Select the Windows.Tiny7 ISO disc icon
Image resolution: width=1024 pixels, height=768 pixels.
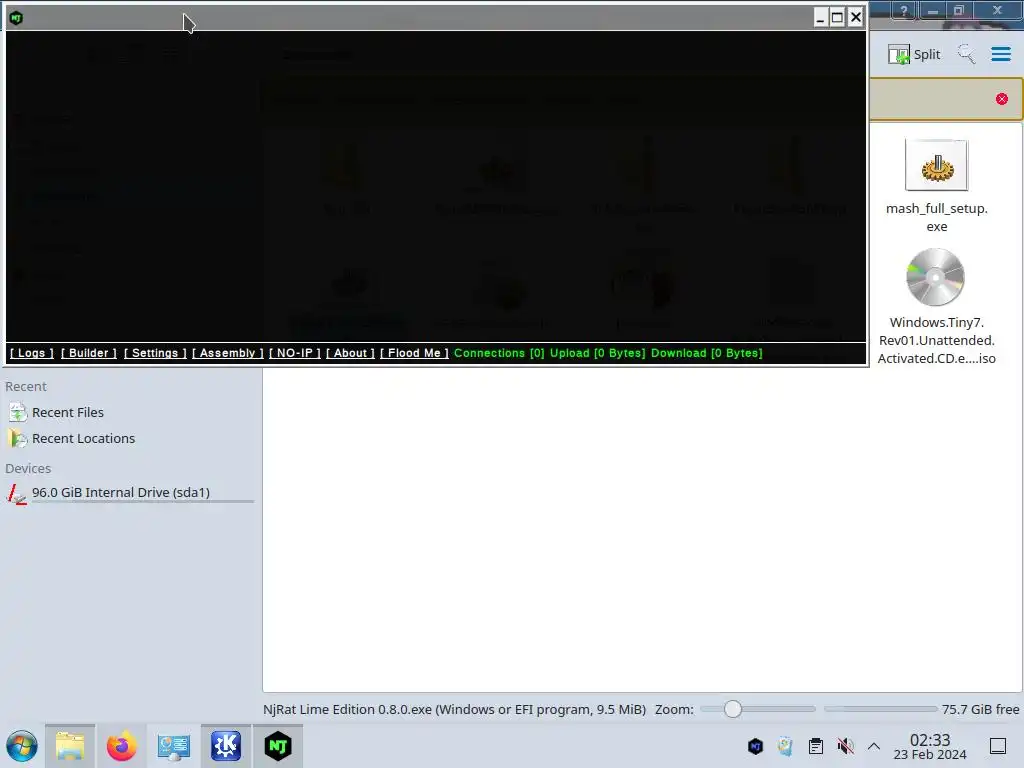coord(935,277)
